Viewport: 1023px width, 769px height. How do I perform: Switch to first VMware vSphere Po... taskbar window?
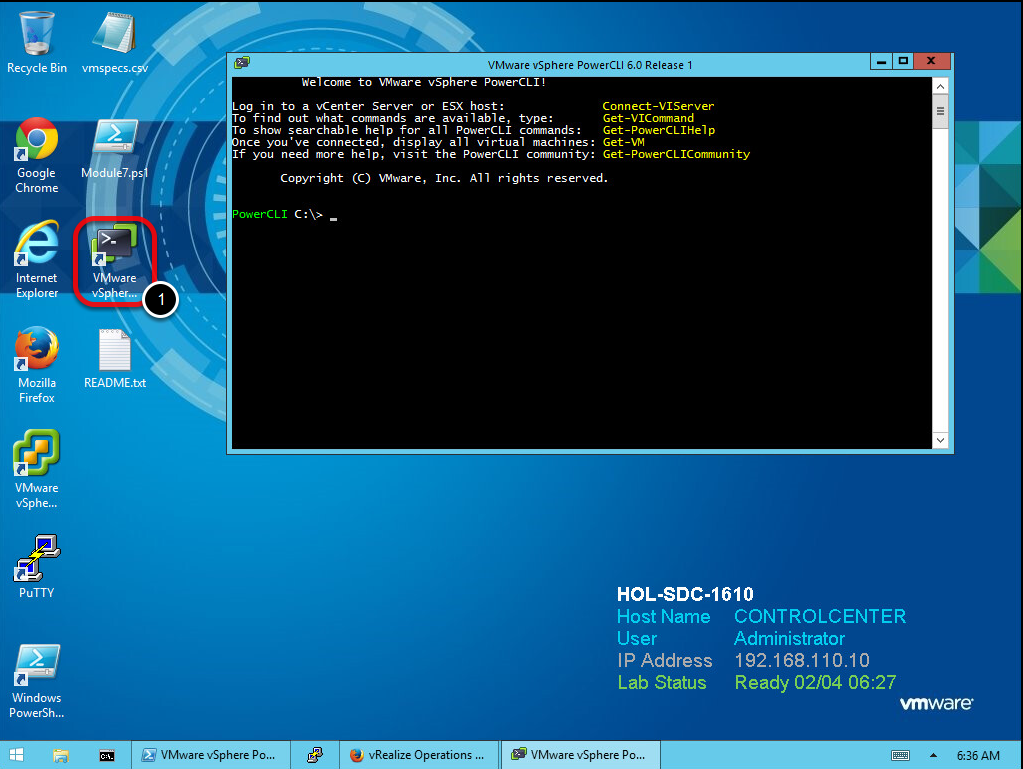[x=211, y=755]
